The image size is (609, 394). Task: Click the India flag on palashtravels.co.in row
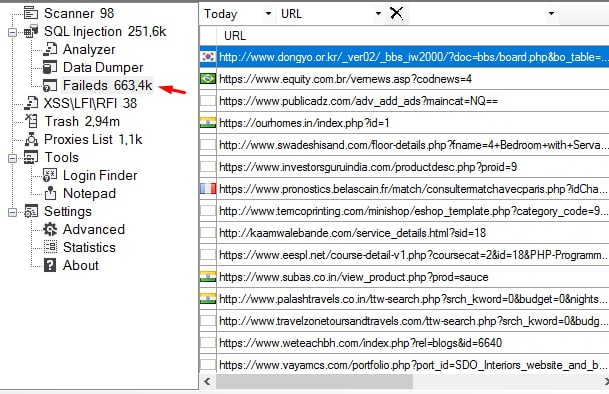[x=208, y=299]
